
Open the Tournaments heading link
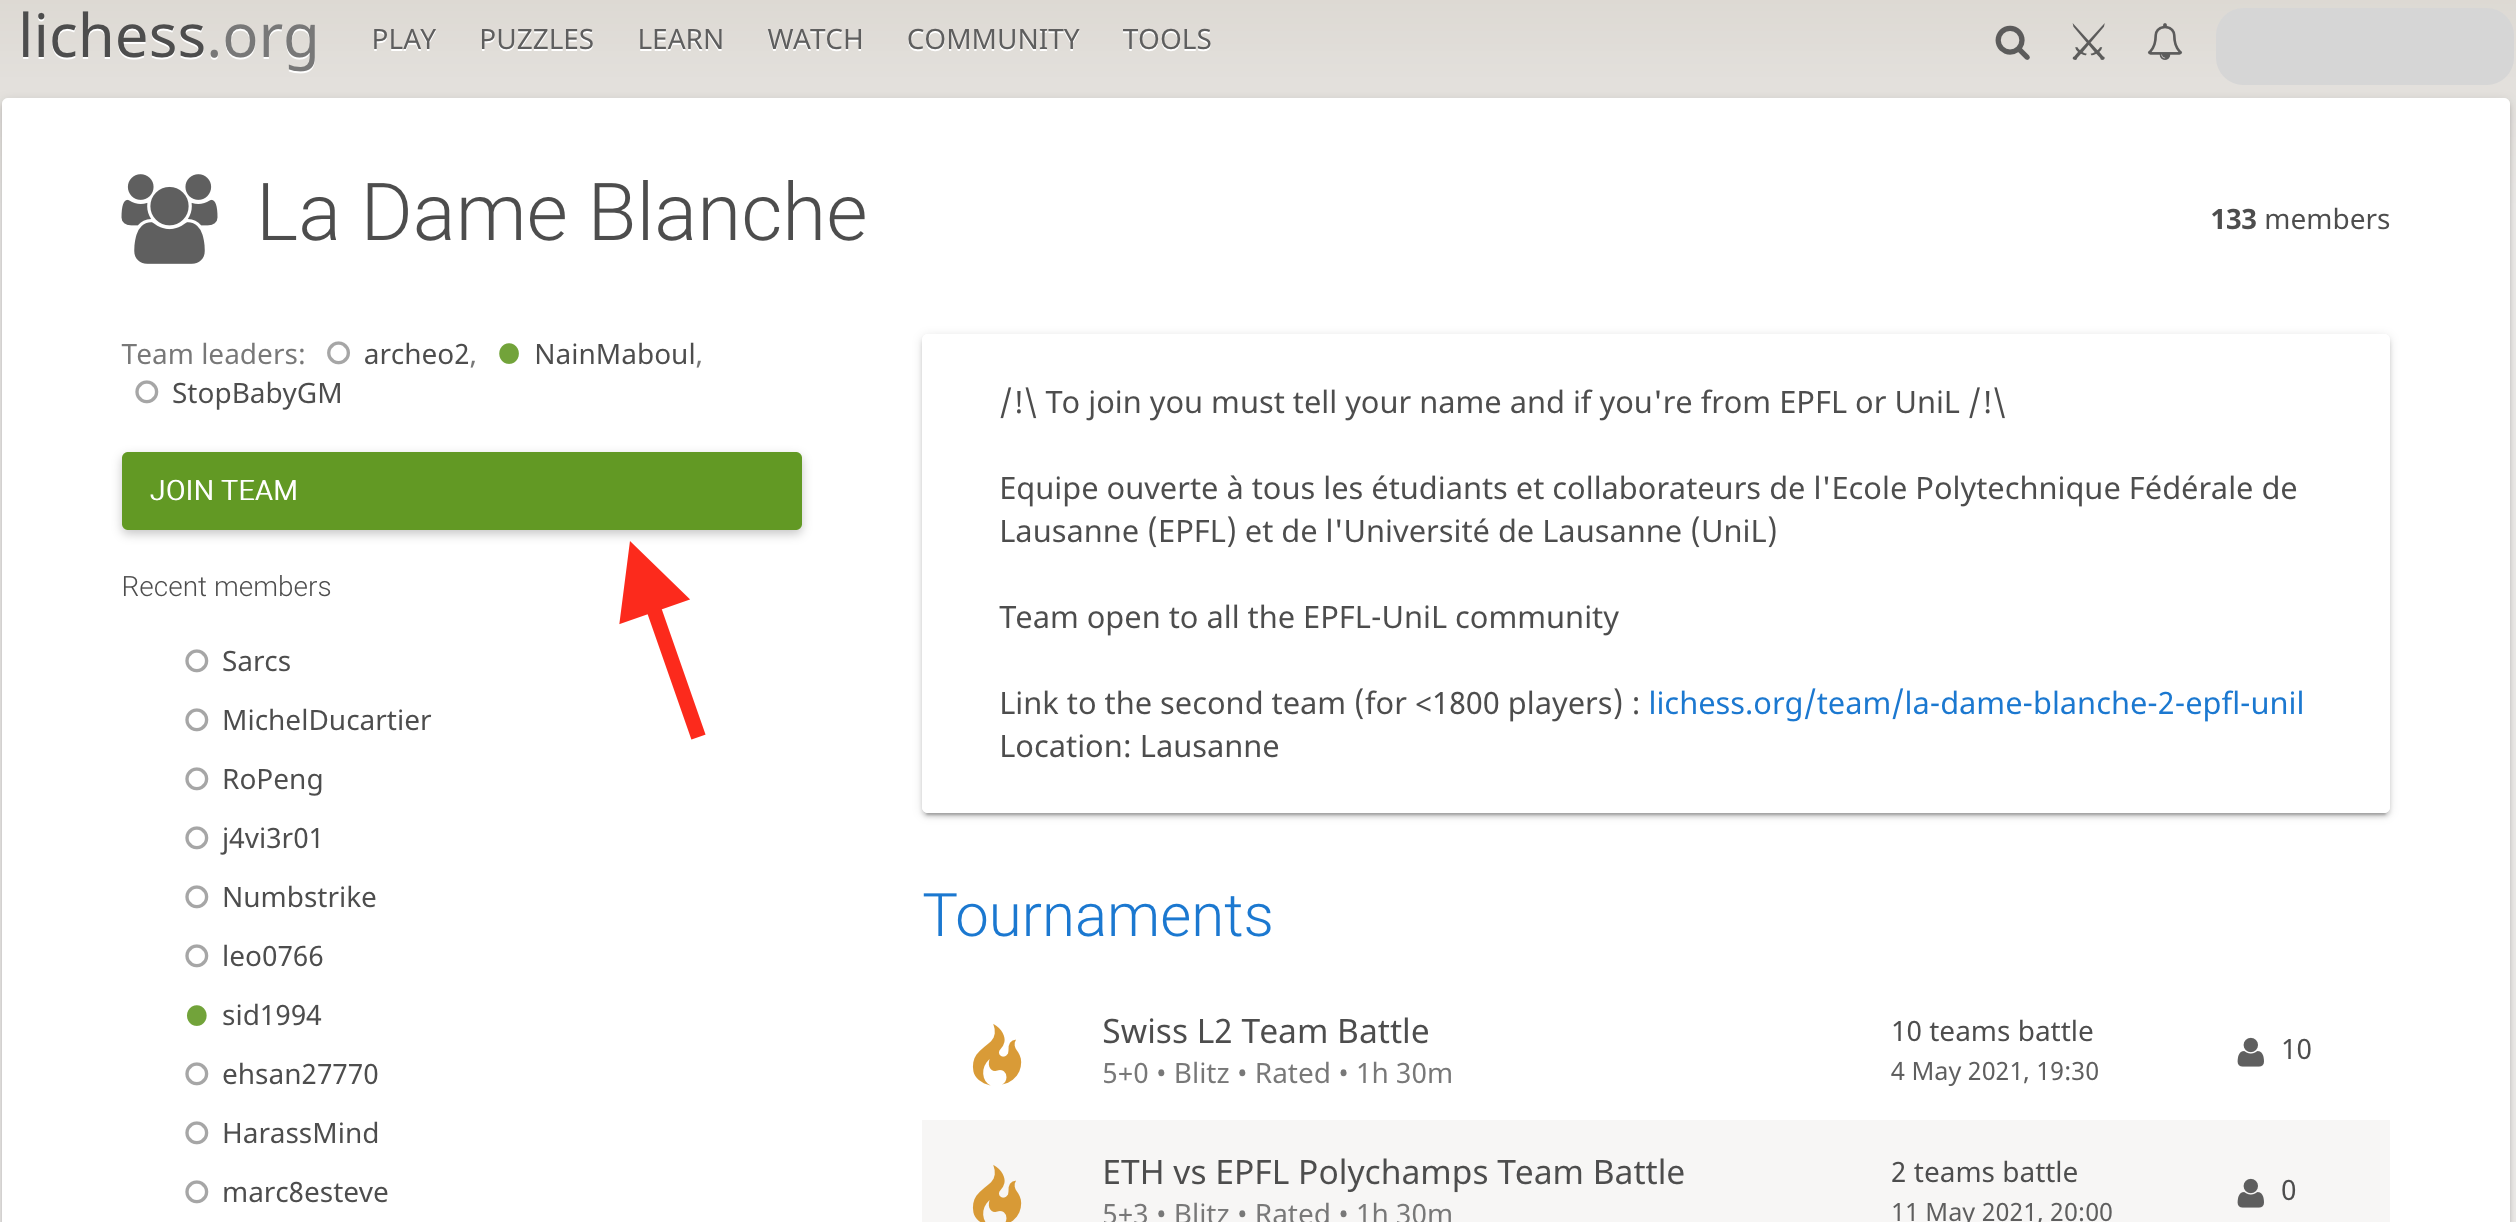[1097, 916]
